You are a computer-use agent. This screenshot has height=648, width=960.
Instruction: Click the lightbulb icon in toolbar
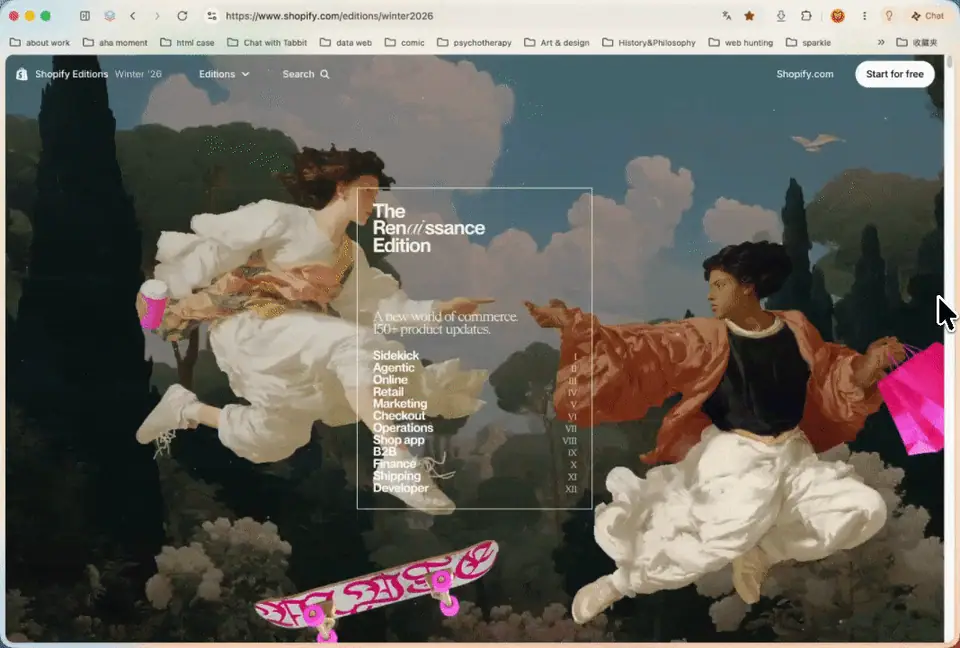[x=889, y=16]
